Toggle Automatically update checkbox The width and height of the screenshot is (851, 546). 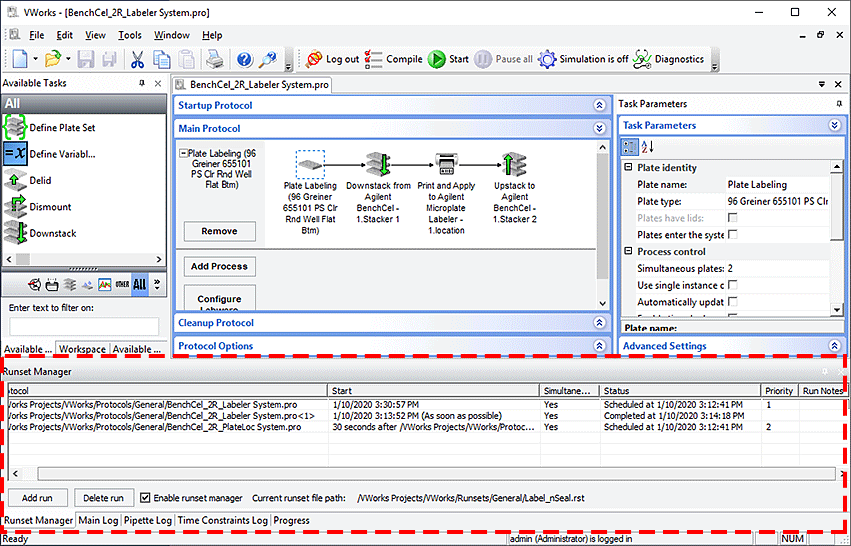click(733, 302)
